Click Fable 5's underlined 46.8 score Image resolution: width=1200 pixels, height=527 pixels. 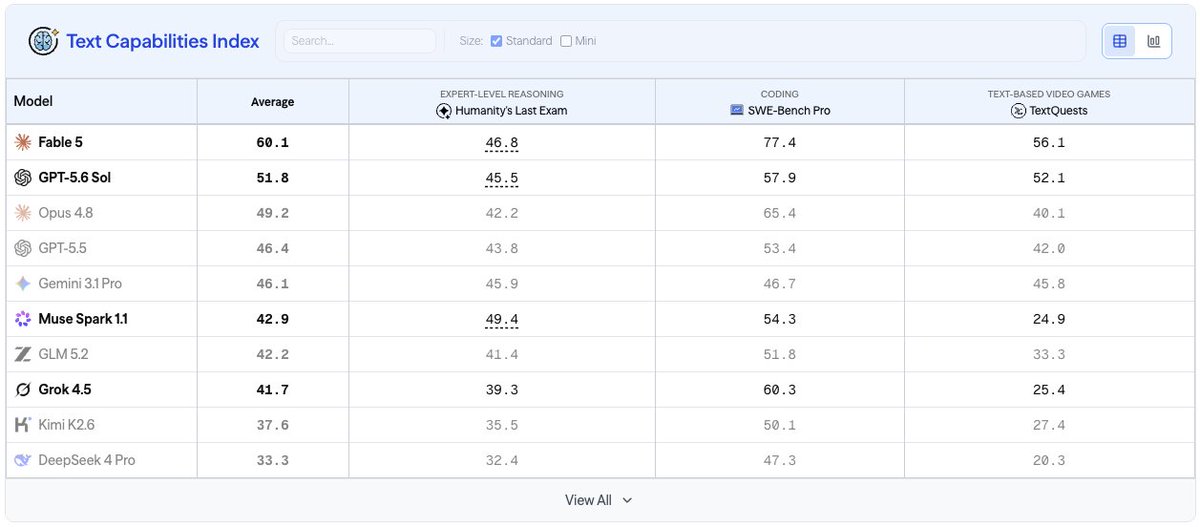pos(502,143)
